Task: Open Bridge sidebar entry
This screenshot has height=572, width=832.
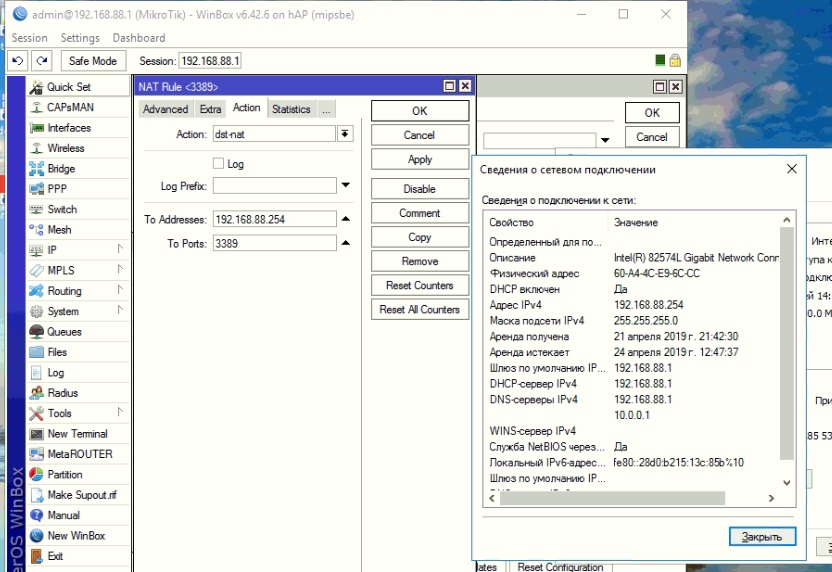Action: pos(79,169)
